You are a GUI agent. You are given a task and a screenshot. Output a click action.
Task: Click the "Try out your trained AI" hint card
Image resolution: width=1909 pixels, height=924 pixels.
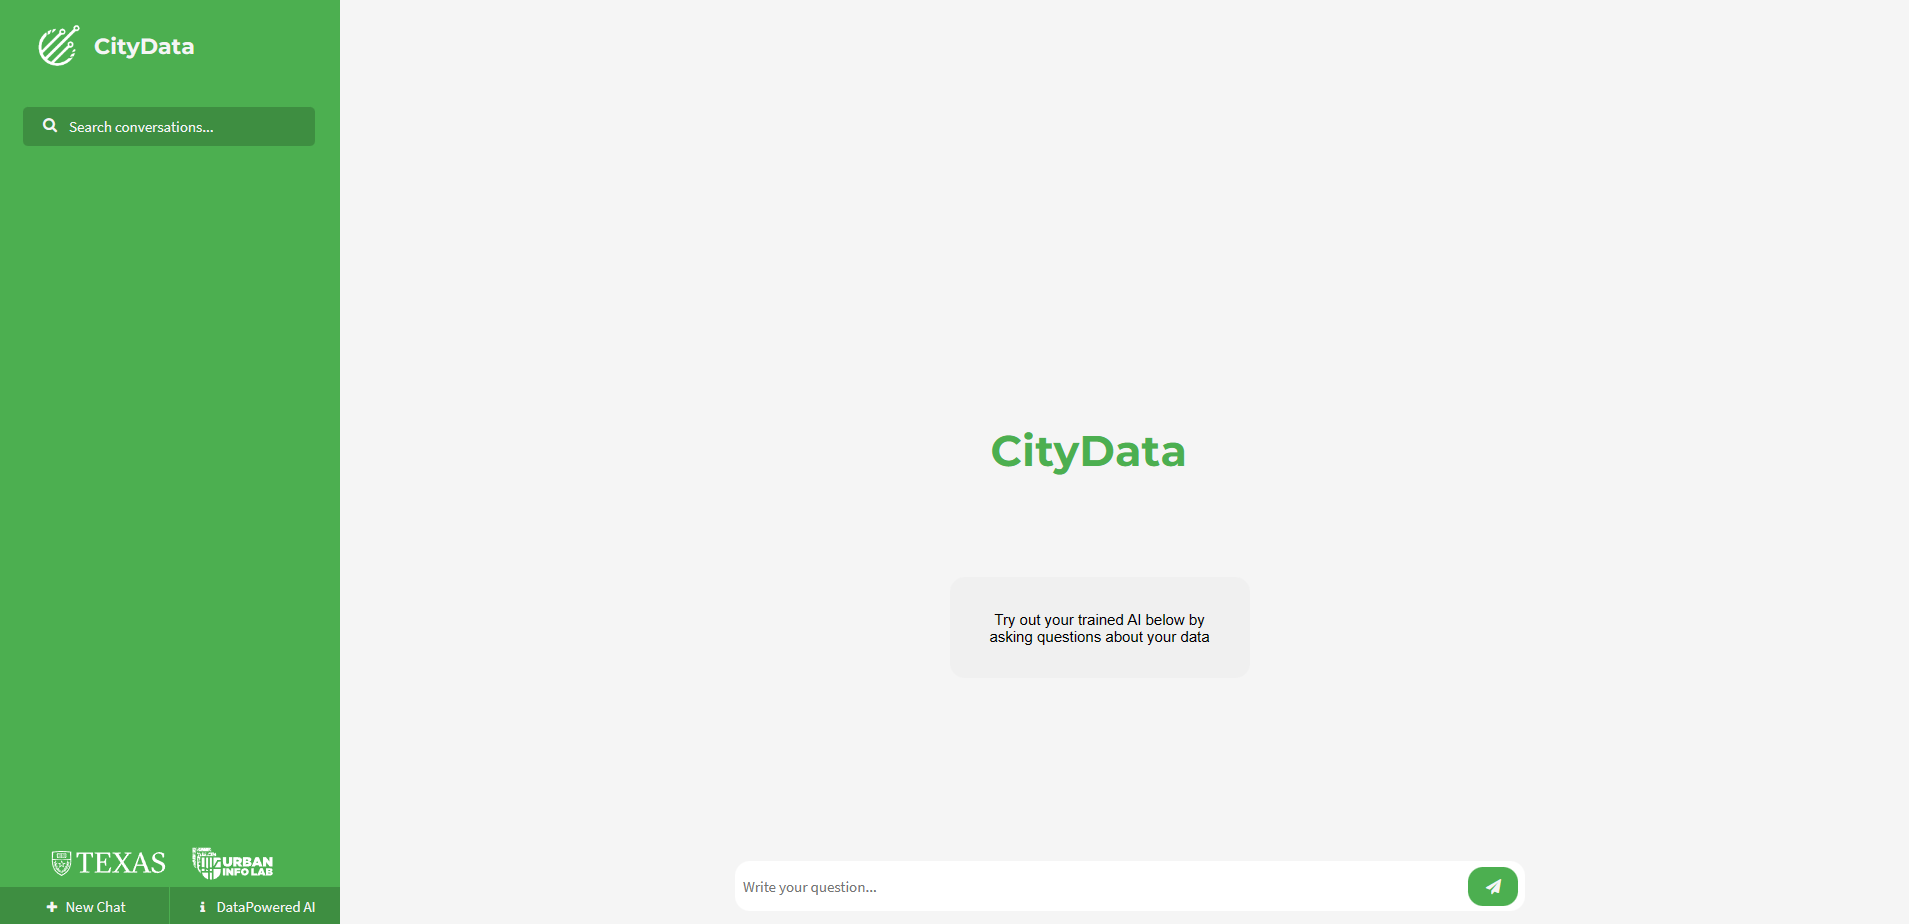1099,628
